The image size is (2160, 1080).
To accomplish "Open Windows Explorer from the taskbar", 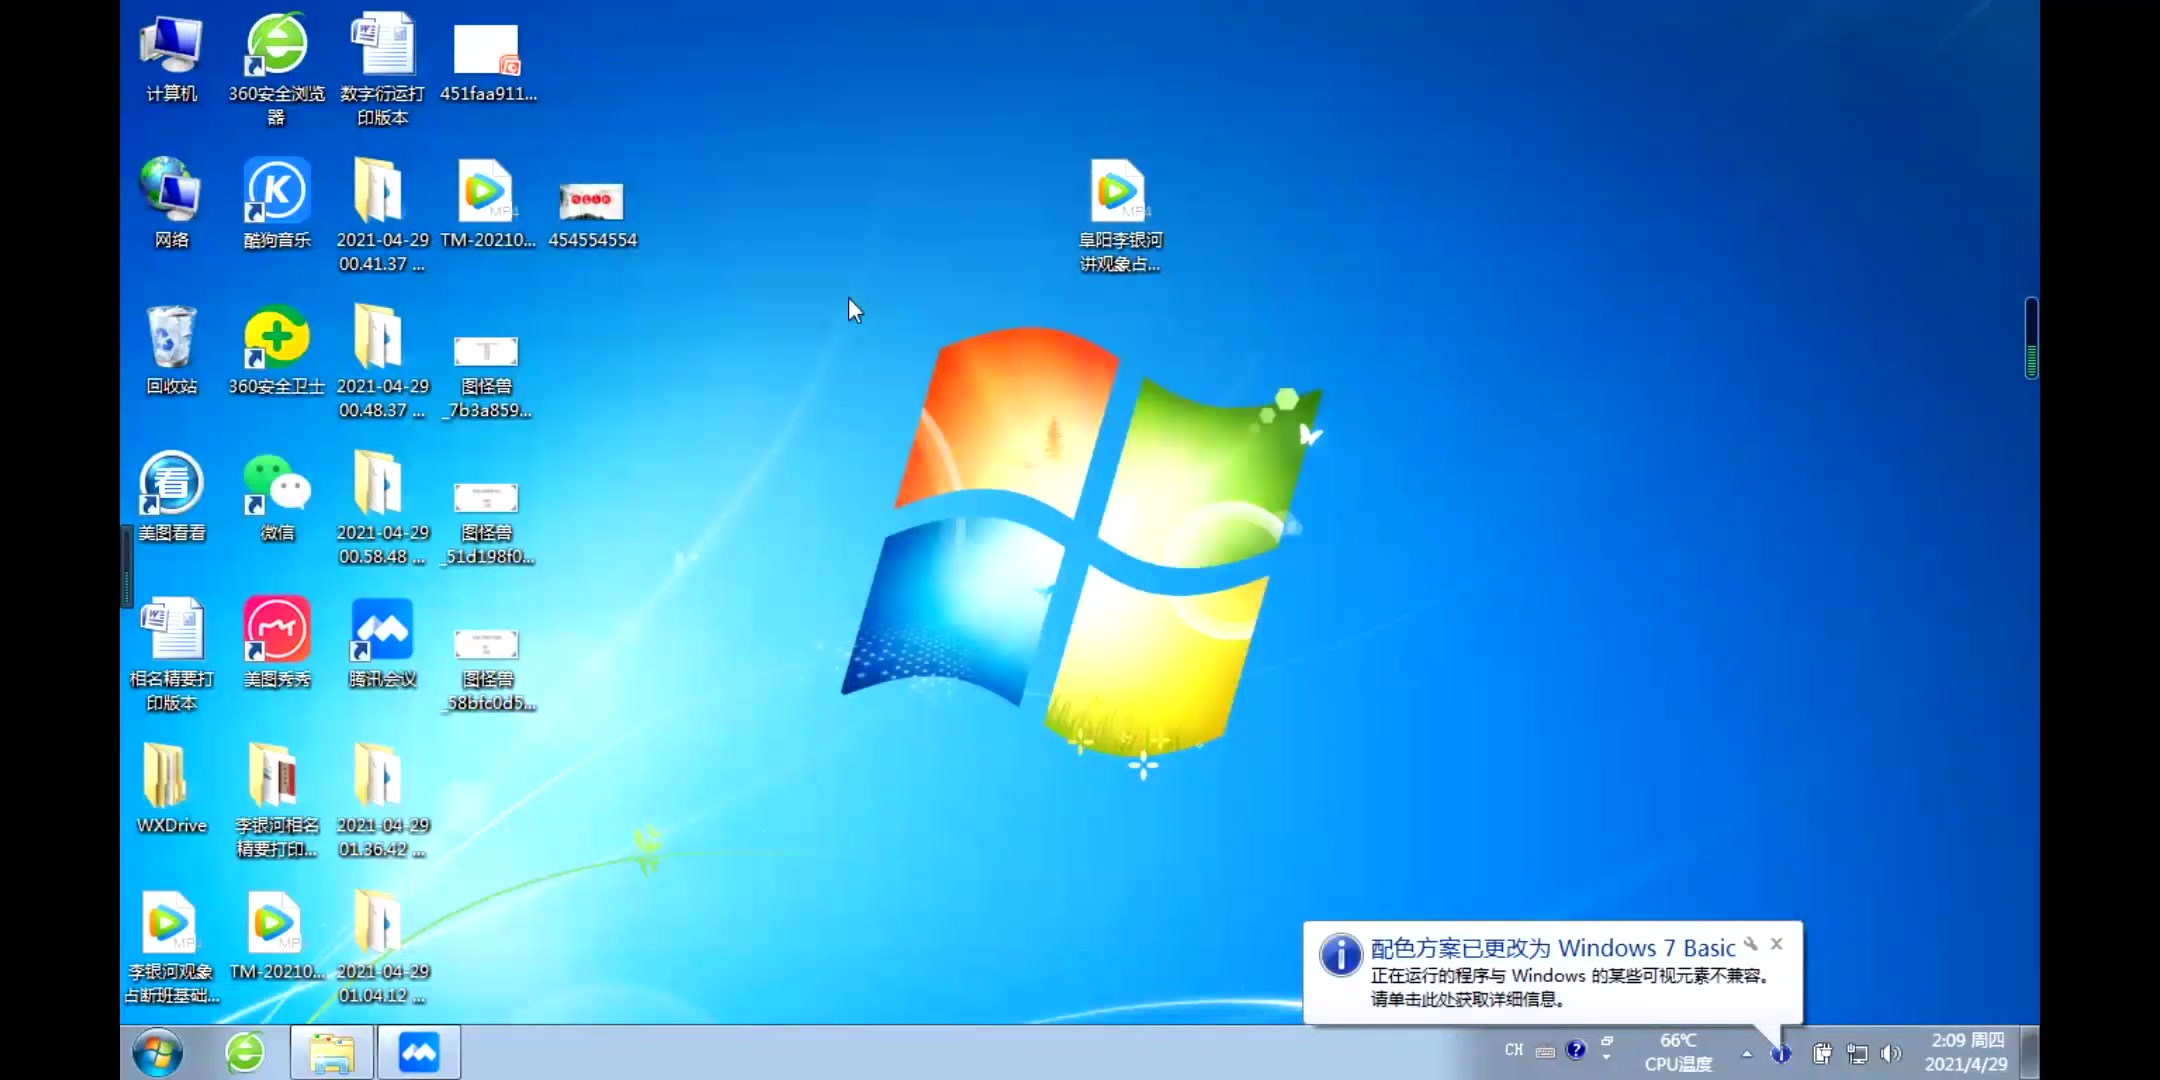I will pos(332,1052).
